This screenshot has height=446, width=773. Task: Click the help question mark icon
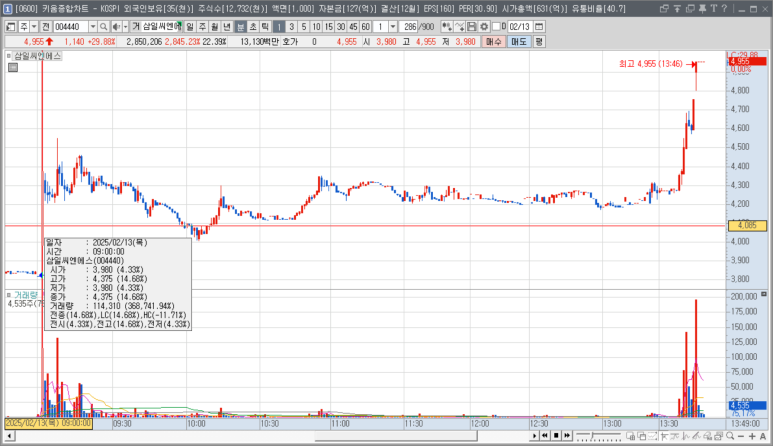coord(724,8)
